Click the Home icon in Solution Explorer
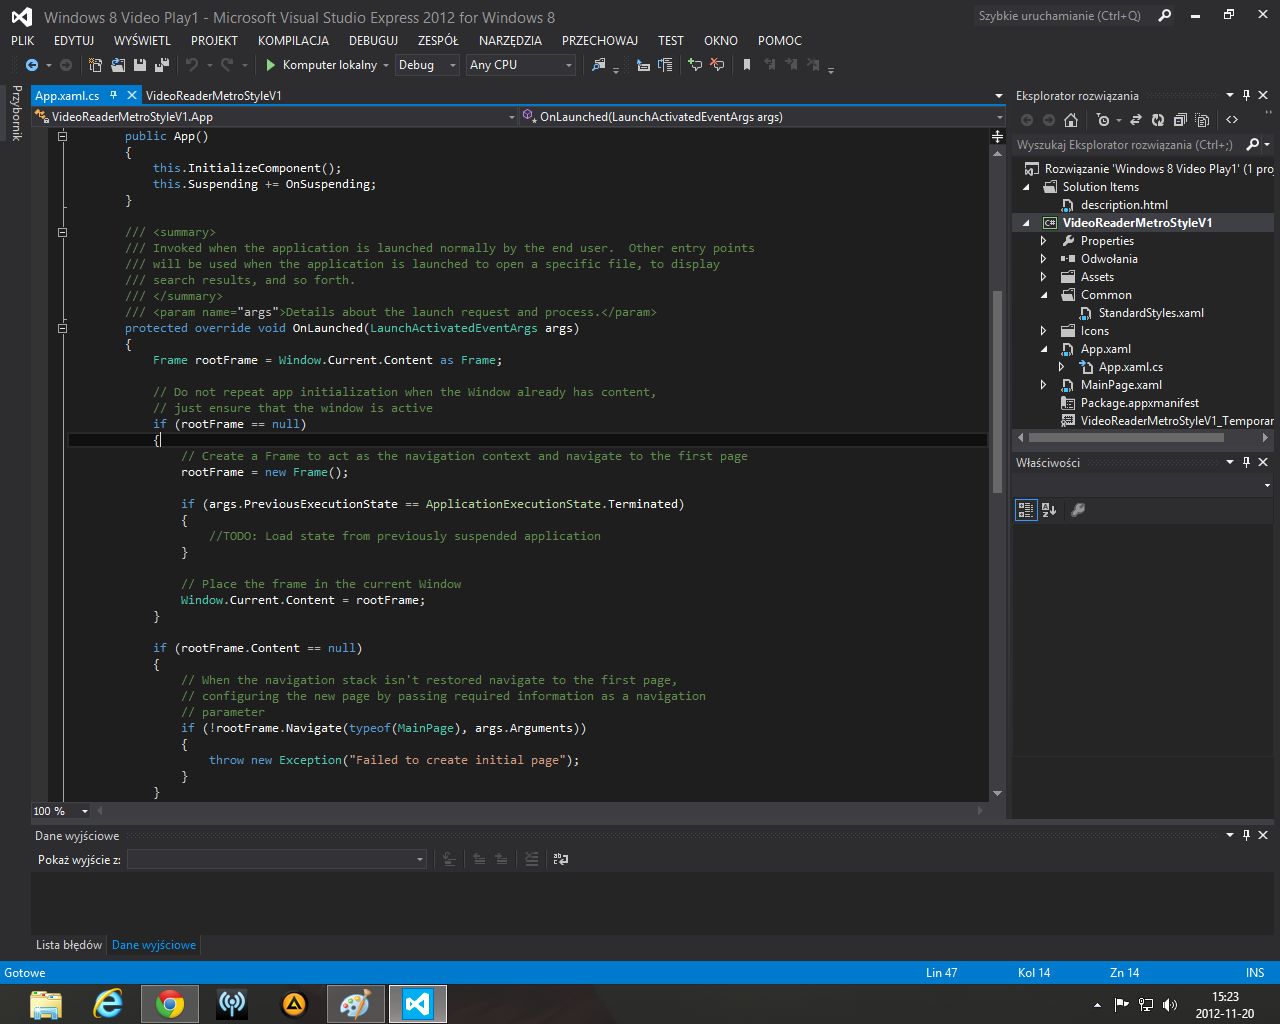The width and height of the screenshot is (1280, 1024). click(1071, 120)
